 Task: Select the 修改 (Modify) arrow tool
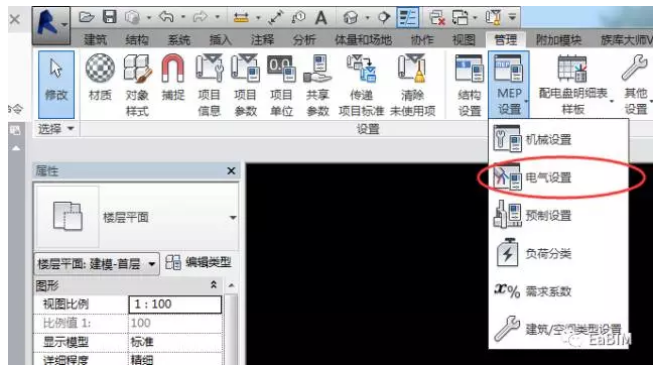(x=56, y=84)
